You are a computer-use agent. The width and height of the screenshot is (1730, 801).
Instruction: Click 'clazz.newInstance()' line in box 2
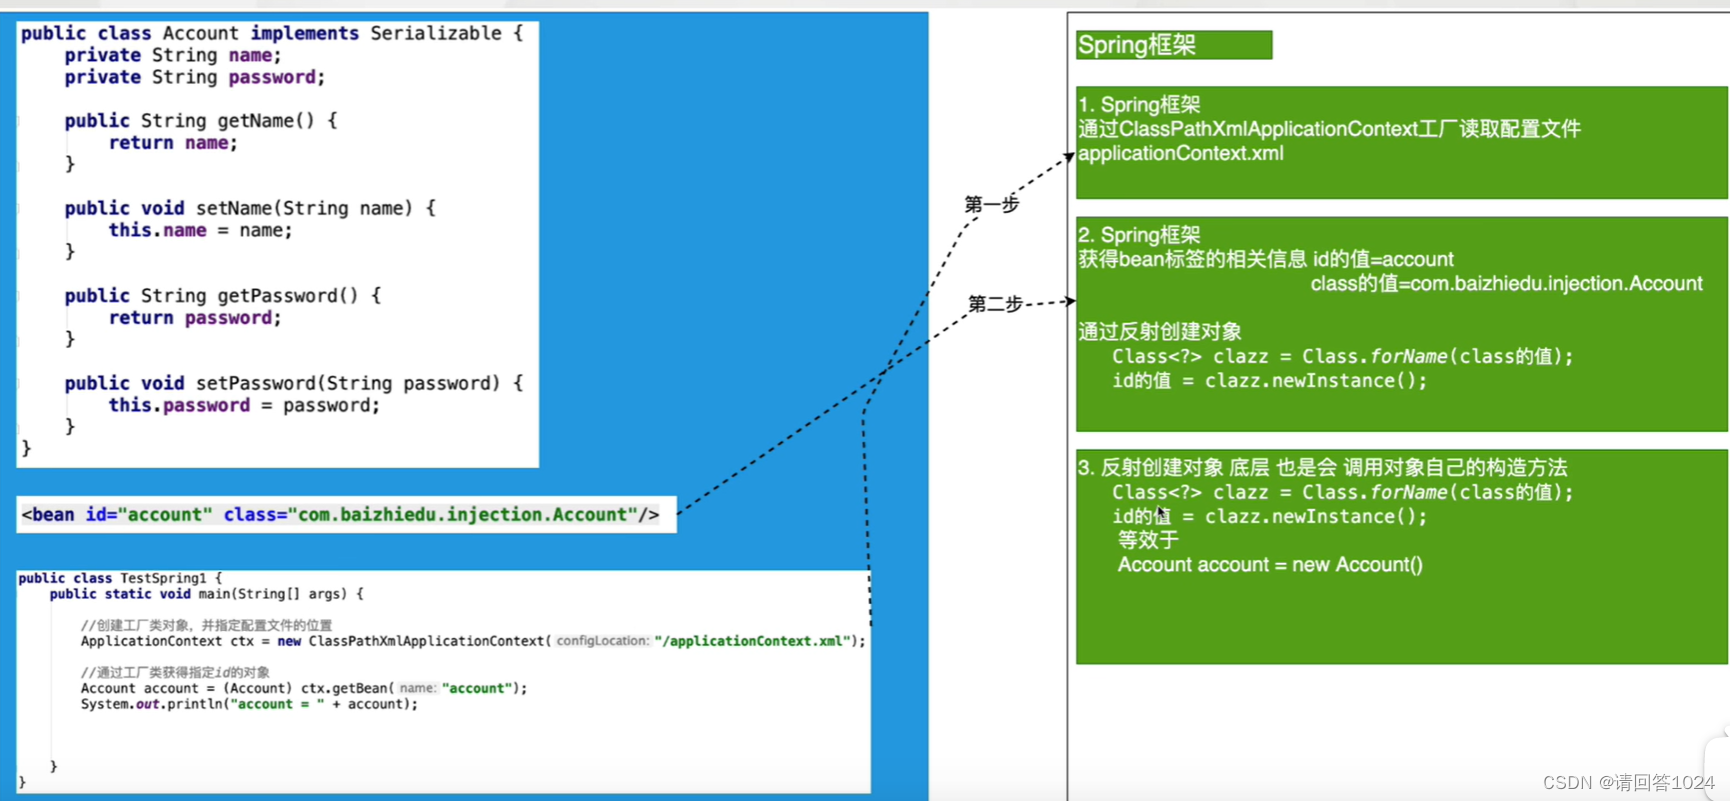coord(1269,381)
